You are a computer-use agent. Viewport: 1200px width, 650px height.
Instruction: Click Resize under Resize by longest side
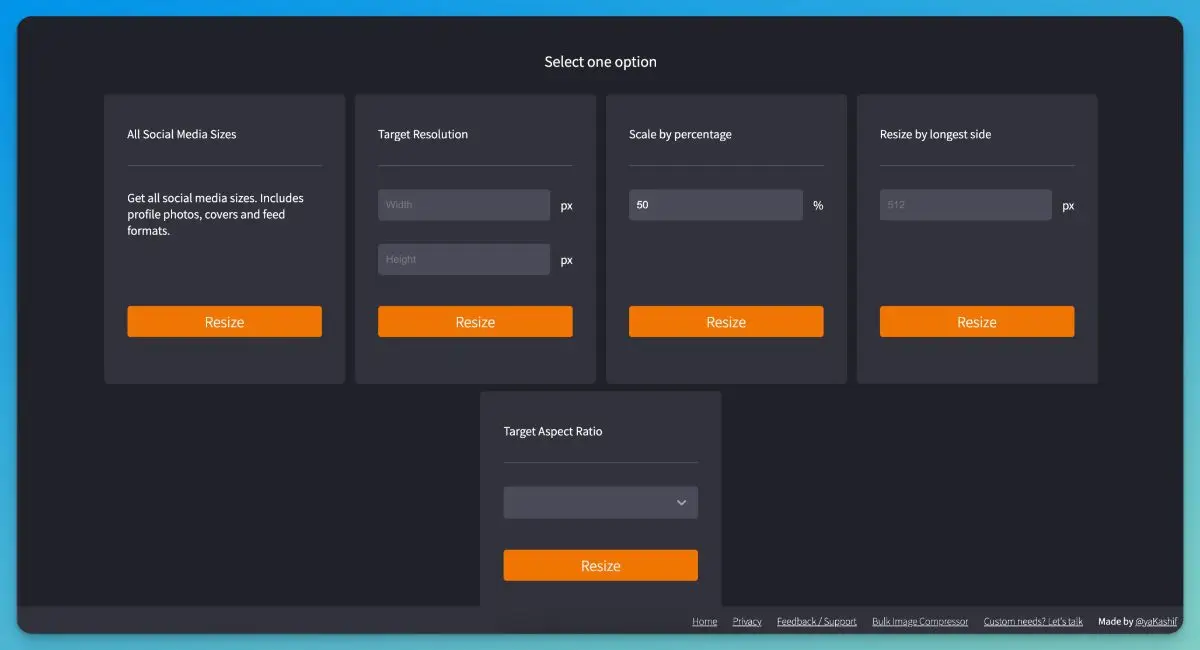click(x=976, y=322)
